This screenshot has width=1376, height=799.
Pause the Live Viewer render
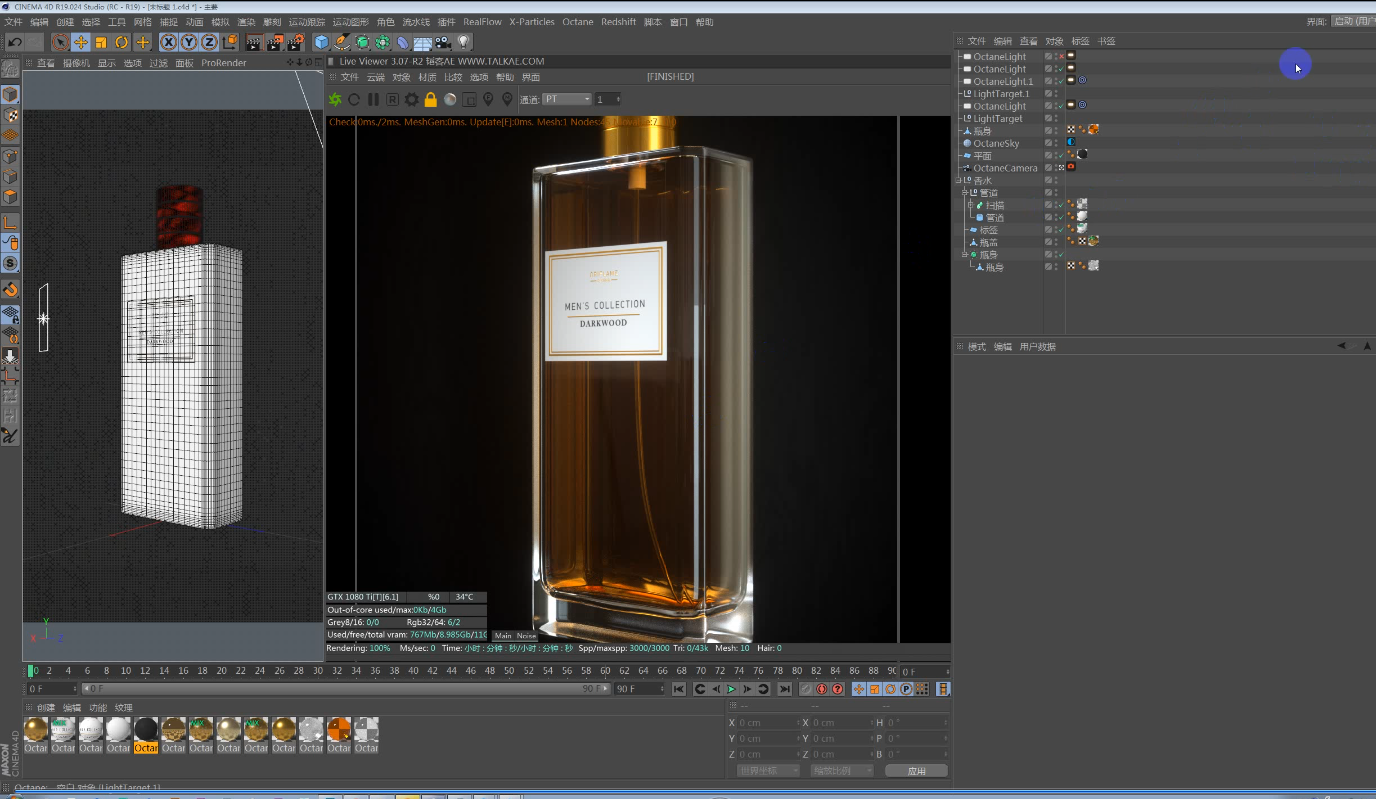click(373, 99)
